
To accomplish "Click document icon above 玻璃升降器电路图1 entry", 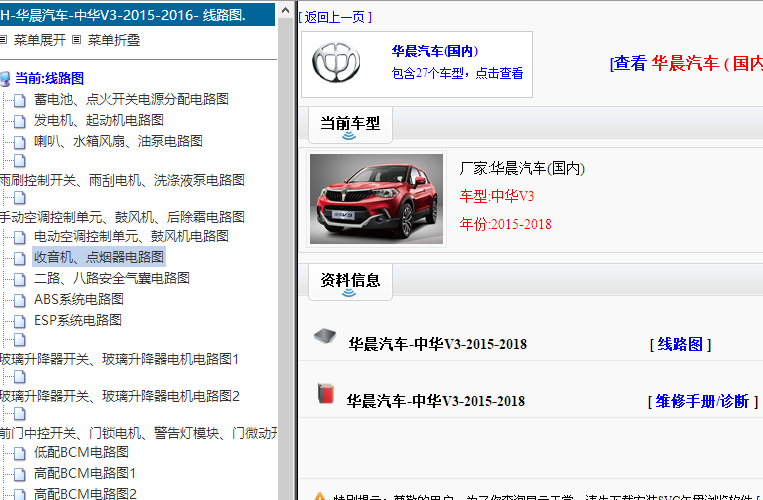I will (19, 339).
